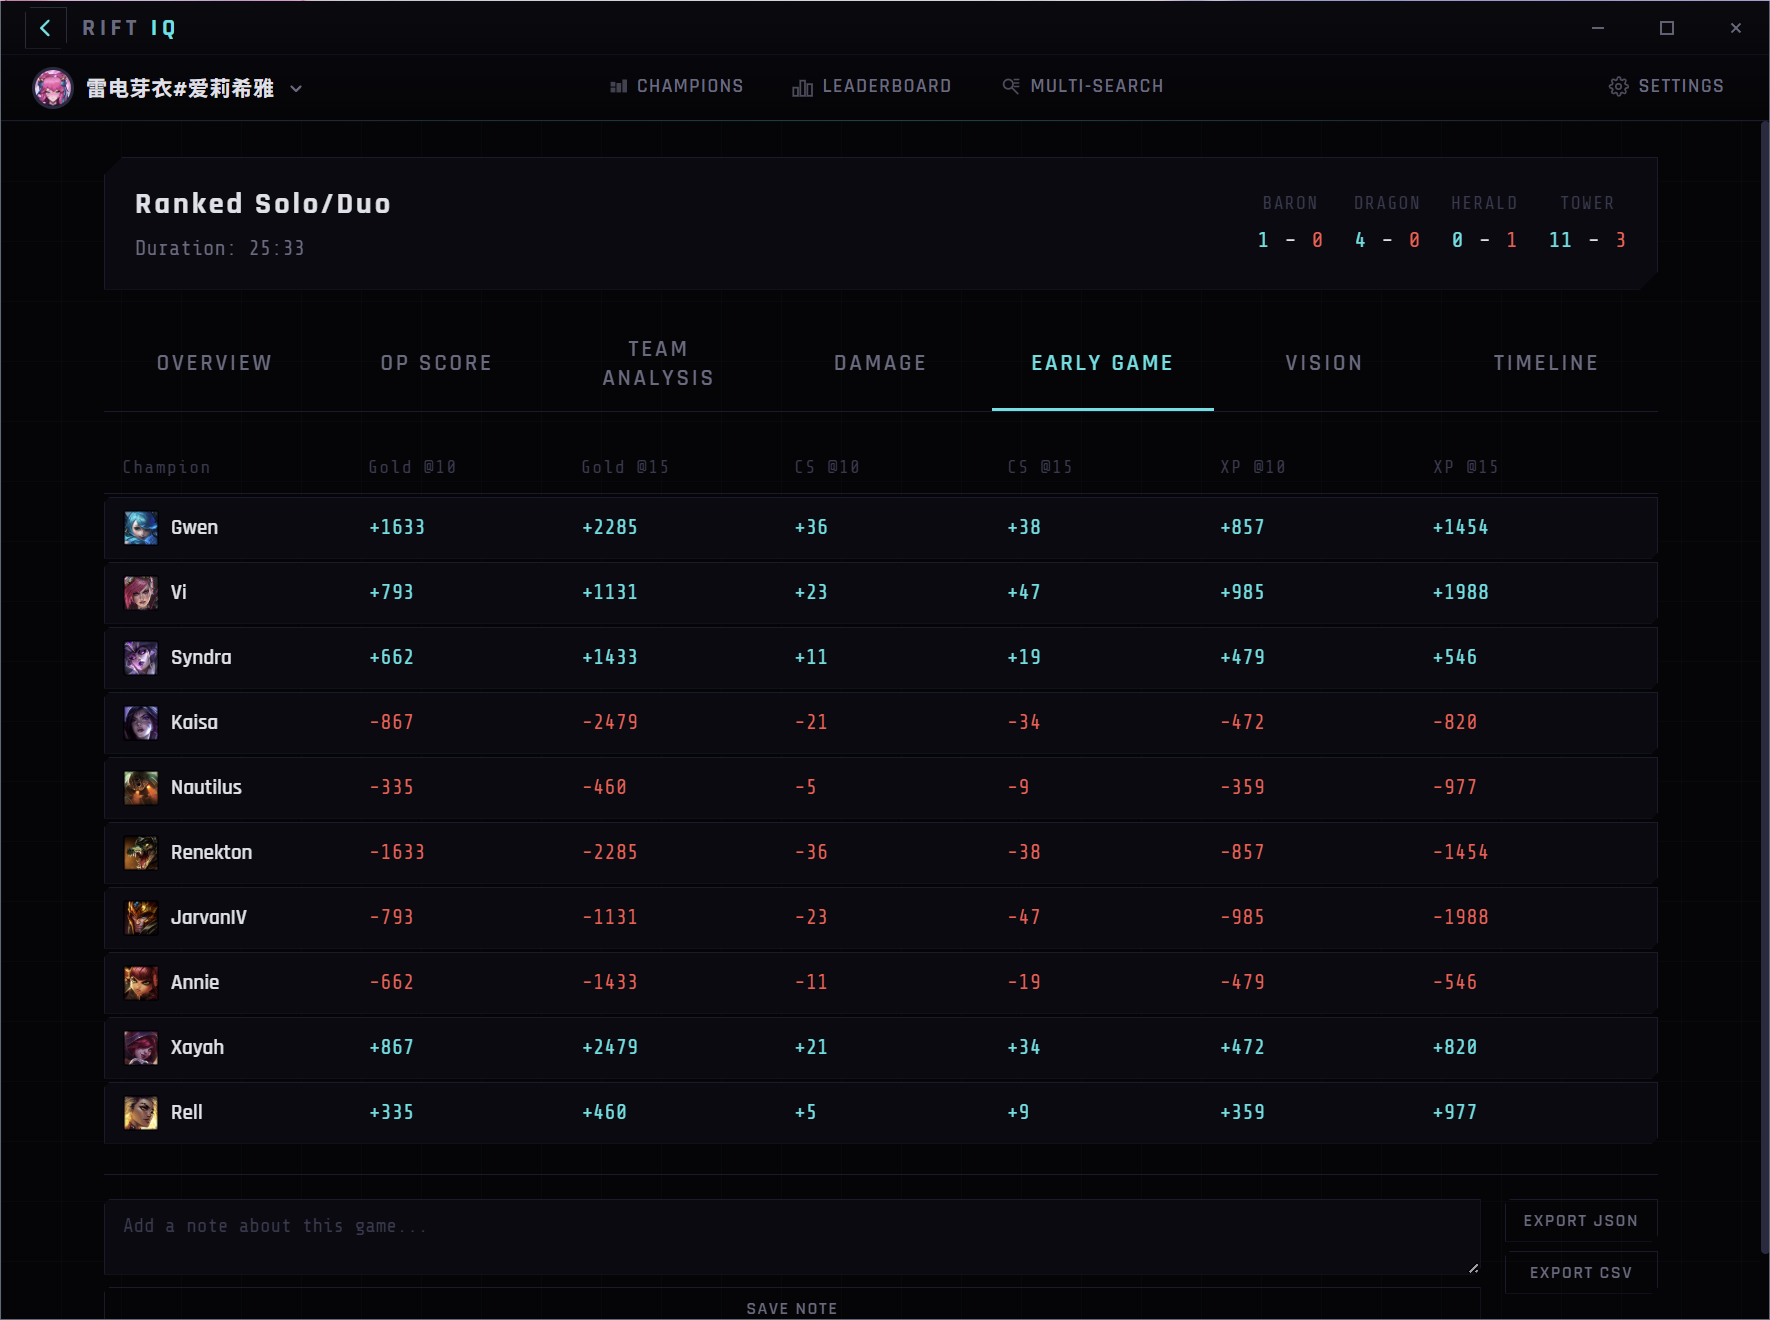Click the summoner profile avatar
The width and height of the screenshot is (1770, 1320).
[x=53, y=88]
